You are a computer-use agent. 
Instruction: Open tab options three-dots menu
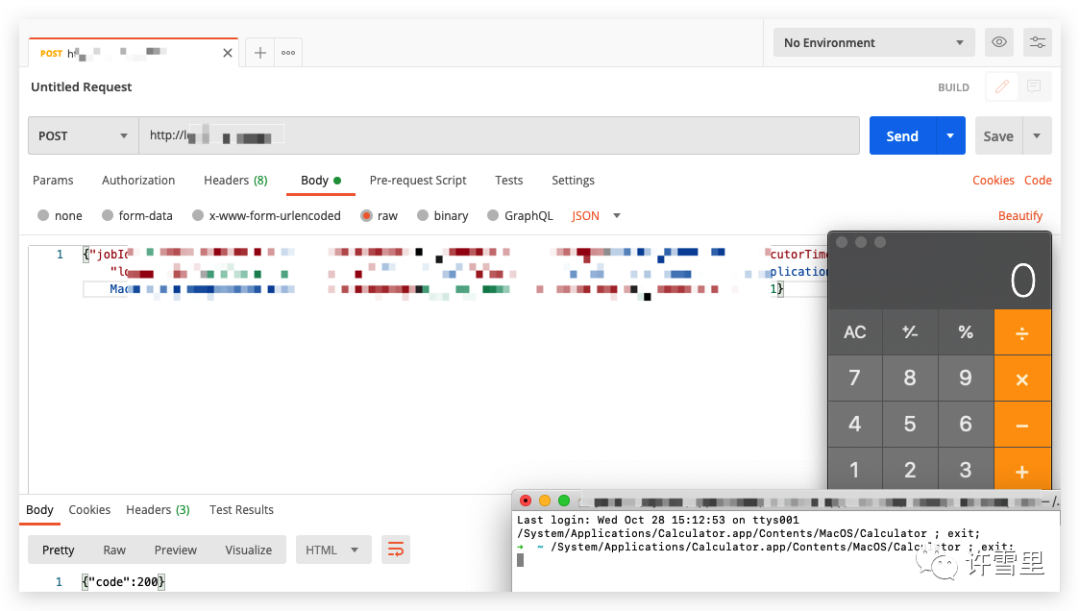pyautogui.click(x=288, y=53)
